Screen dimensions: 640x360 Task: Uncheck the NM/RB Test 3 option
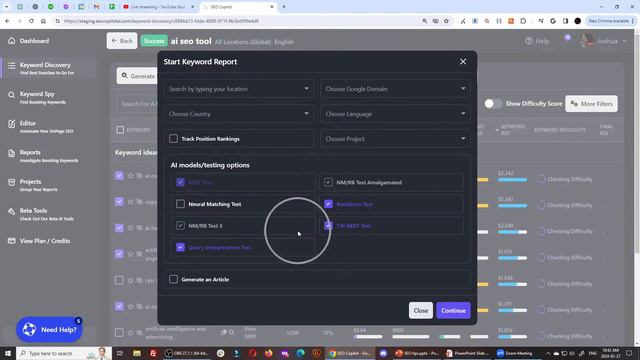(180, 226)
